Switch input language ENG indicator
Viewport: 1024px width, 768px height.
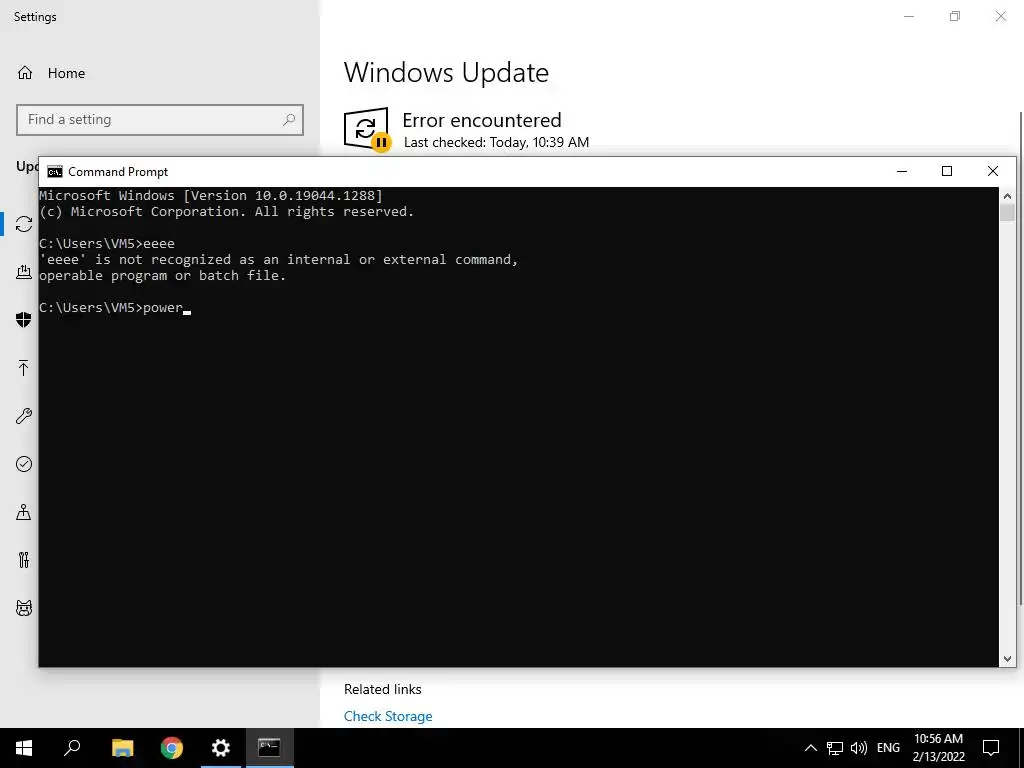(x=888, y=748)
